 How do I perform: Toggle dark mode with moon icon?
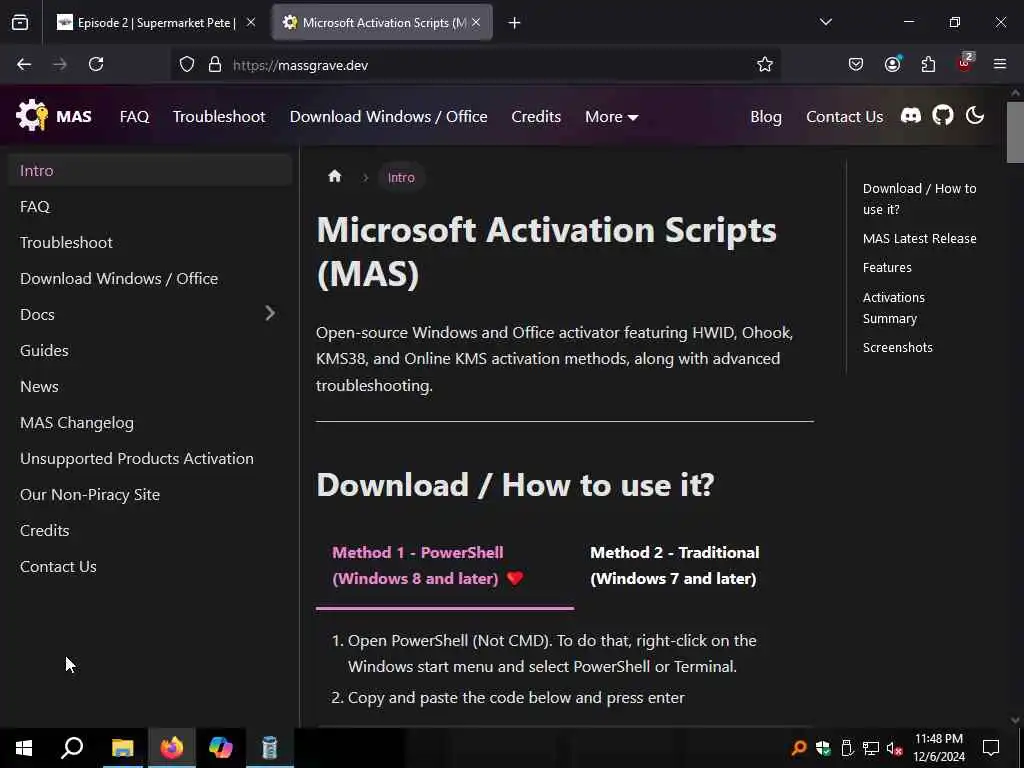974,116
